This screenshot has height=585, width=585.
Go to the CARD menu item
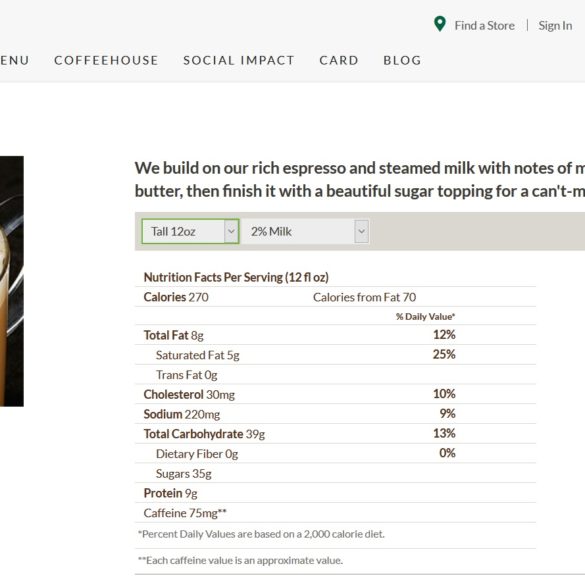[339, 60]
